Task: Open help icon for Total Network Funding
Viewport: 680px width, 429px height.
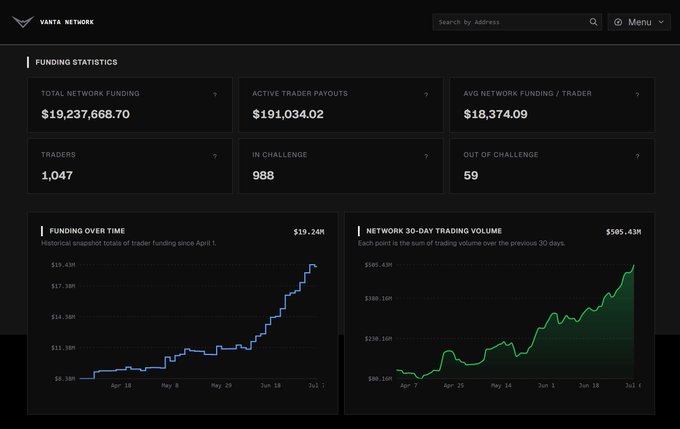Action: coord(215,94)
